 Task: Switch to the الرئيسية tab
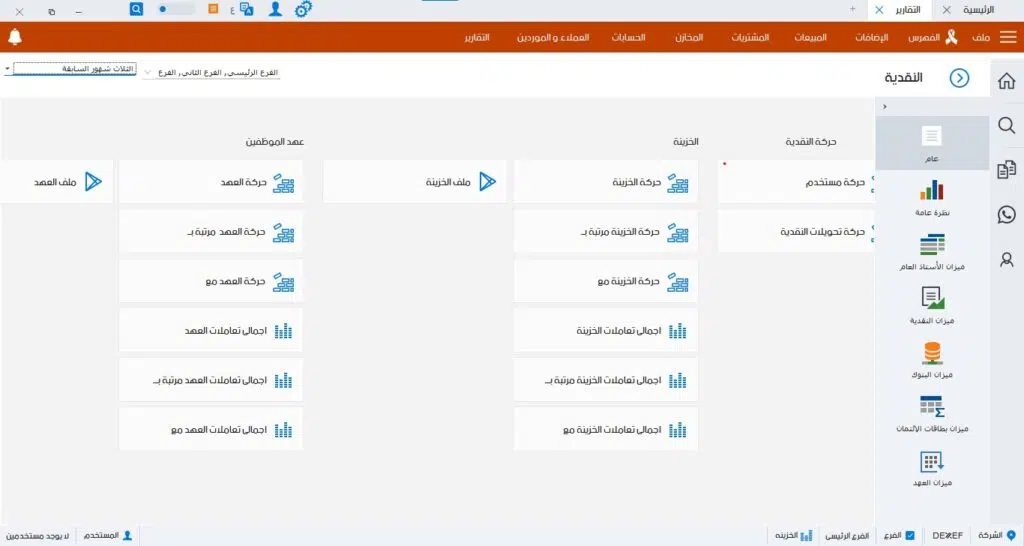click(978, 10)
